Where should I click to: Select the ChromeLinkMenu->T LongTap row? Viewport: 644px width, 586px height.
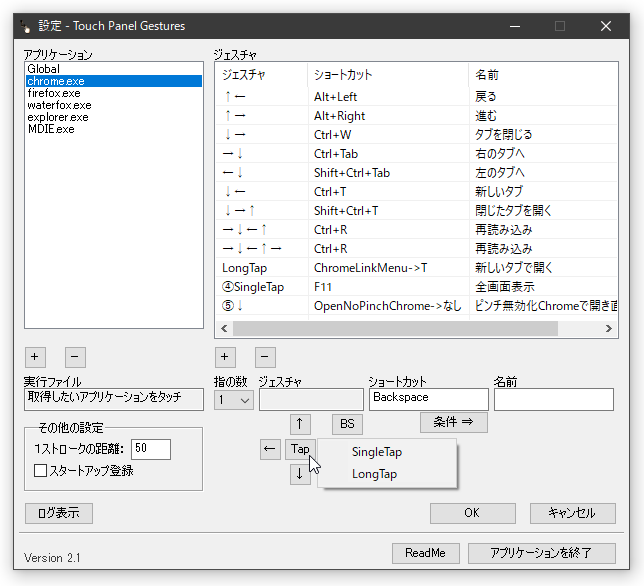click(416, 268)
